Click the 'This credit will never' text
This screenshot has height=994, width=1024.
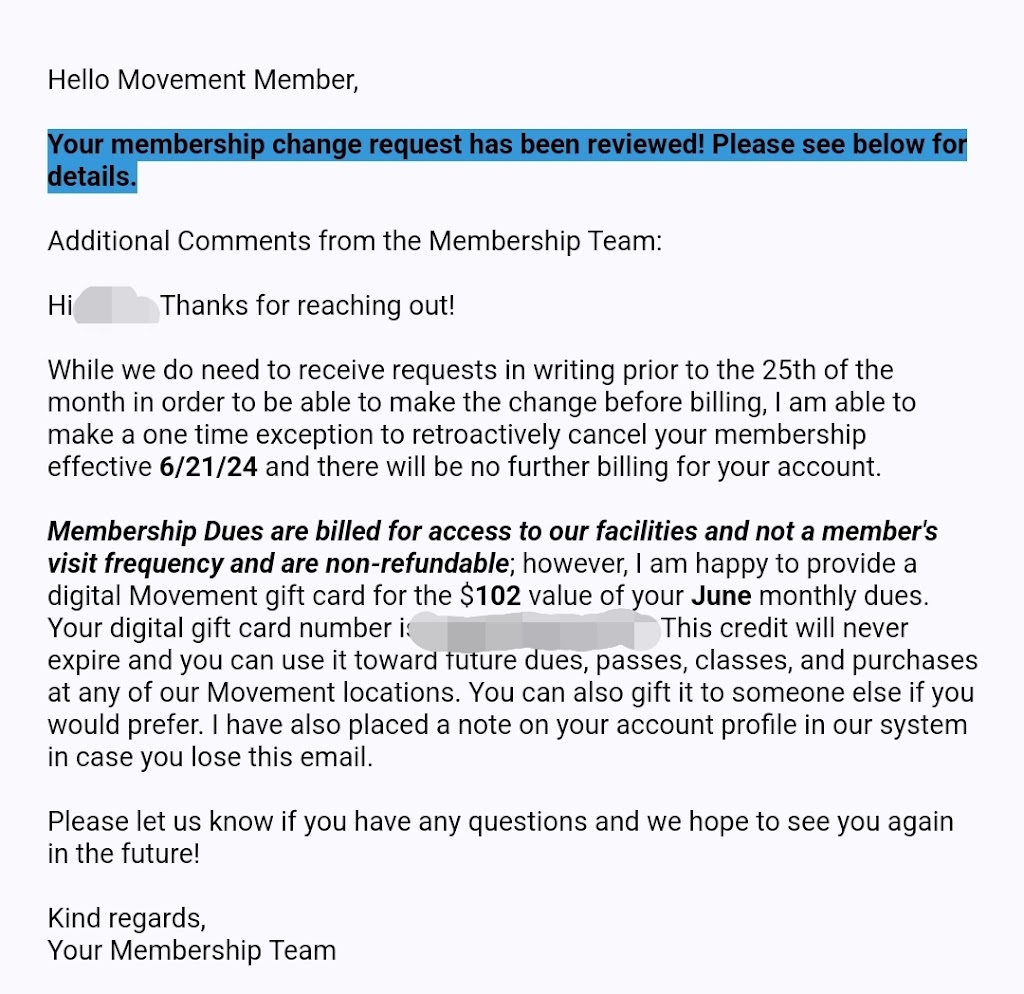[785, 629]
